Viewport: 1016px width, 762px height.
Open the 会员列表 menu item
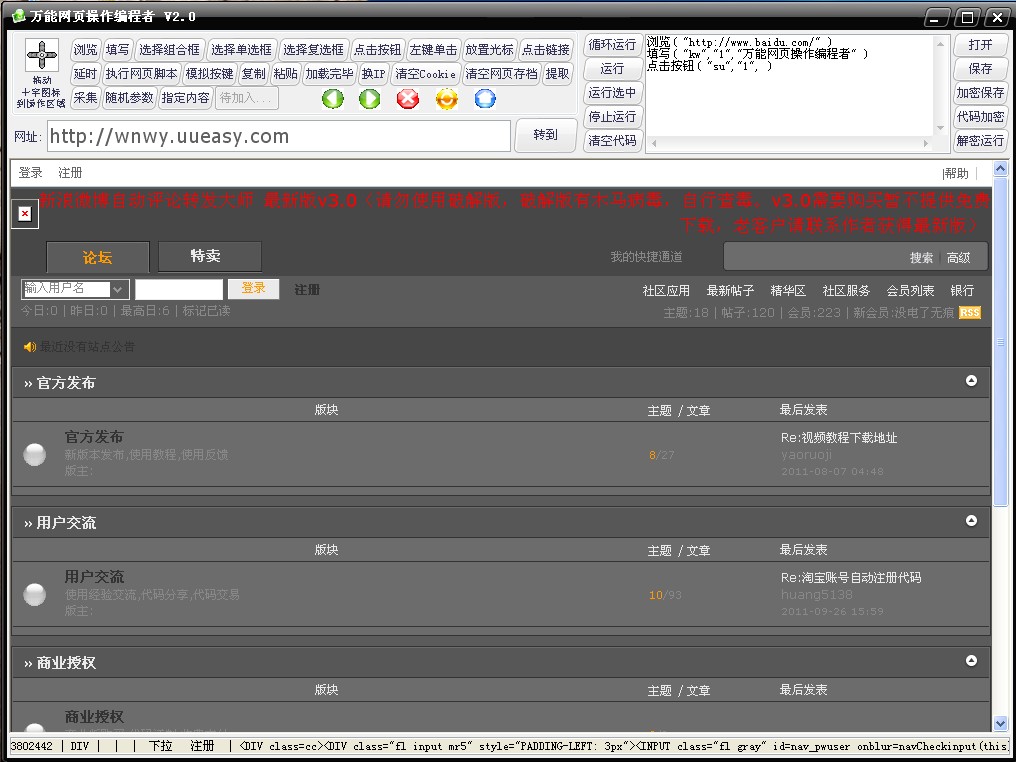[x=910, y=290]
